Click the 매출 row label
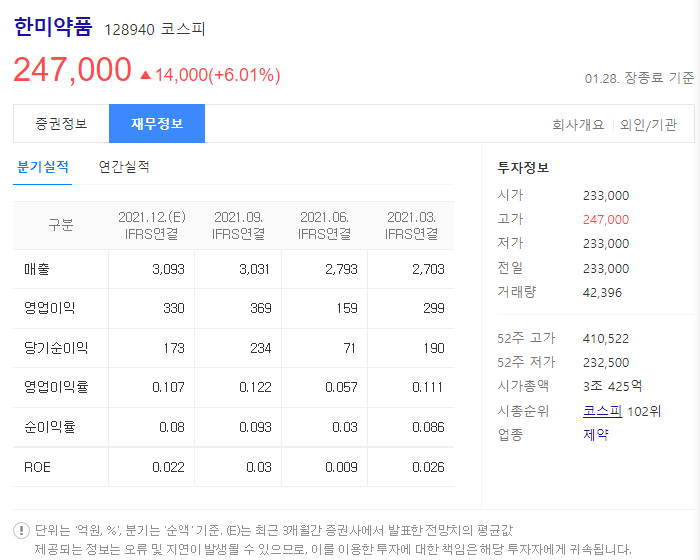 (37, 269)
